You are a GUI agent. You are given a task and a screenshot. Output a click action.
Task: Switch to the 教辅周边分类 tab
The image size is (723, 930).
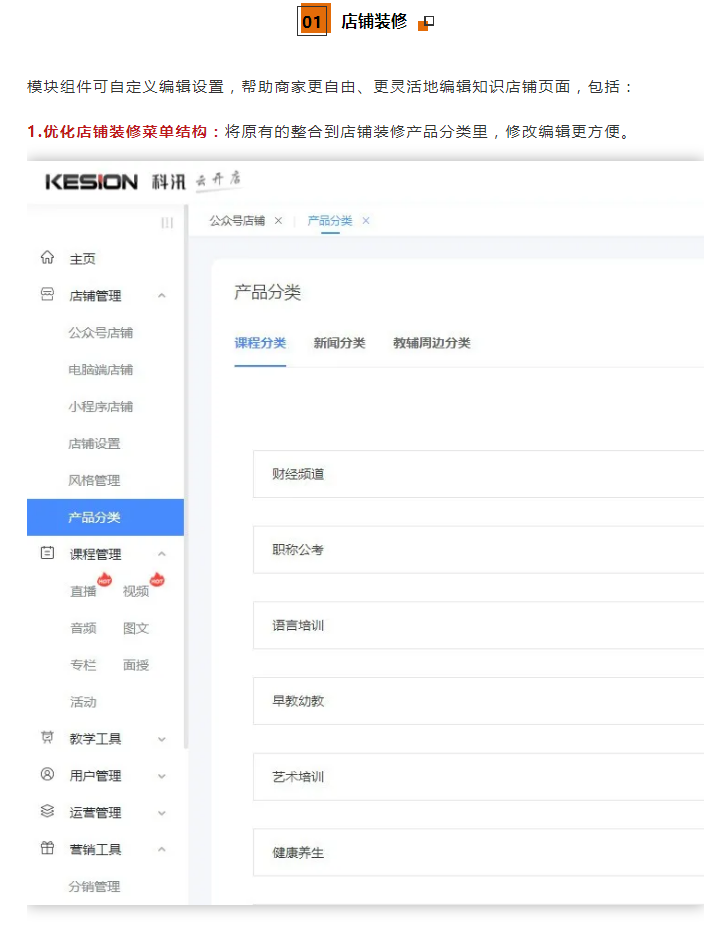[431, 343]
